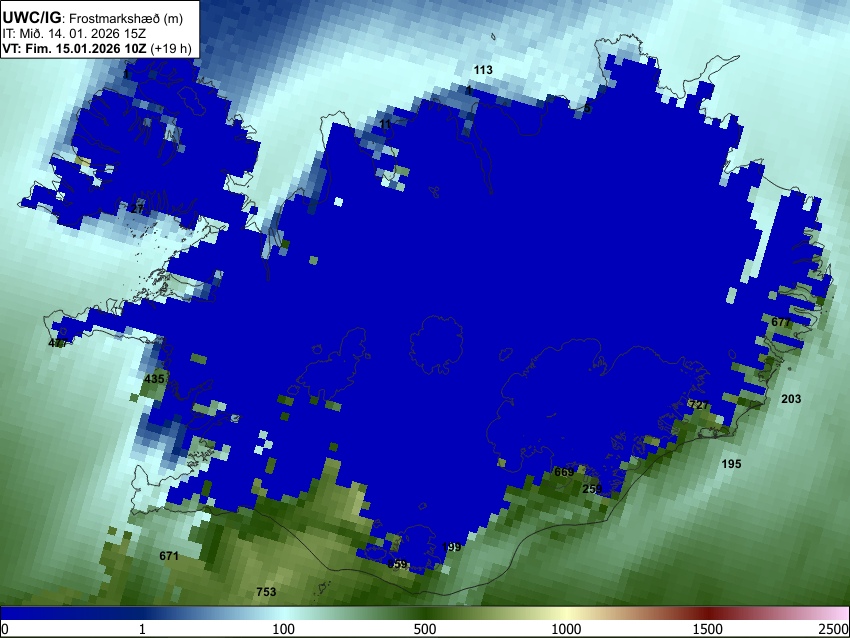Screen dimensions: 850x638
Task: Click the 0 label on the color scale
Action: tap(5, 629)
